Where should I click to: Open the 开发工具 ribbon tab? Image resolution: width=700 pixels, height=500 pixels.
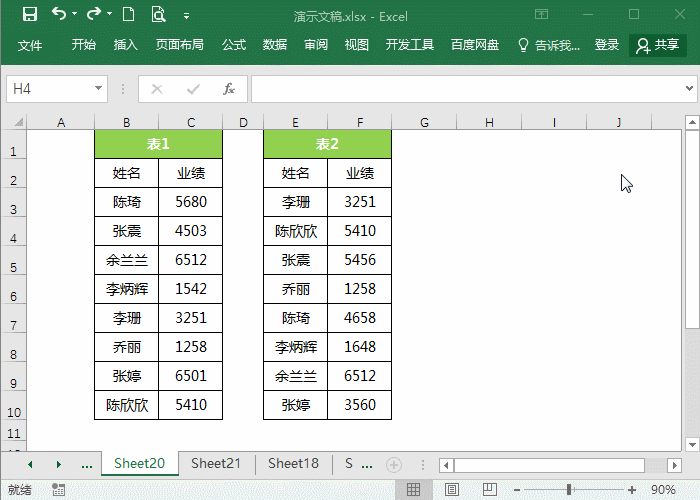[x=409, y=45]
